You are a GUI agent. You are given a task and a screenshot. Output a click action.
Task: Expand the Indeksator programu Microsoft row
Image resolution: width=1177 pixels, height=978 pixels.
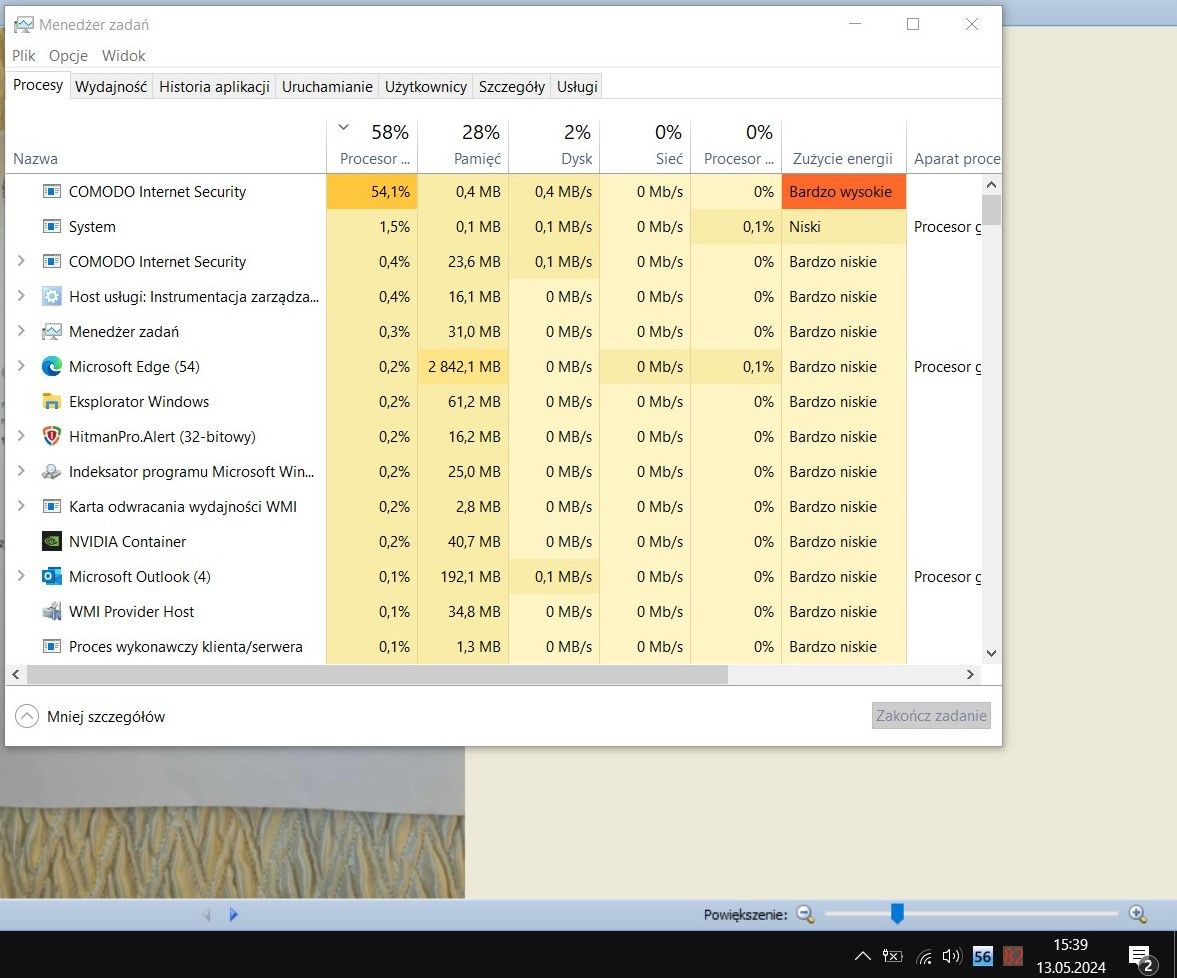point(21,471)
